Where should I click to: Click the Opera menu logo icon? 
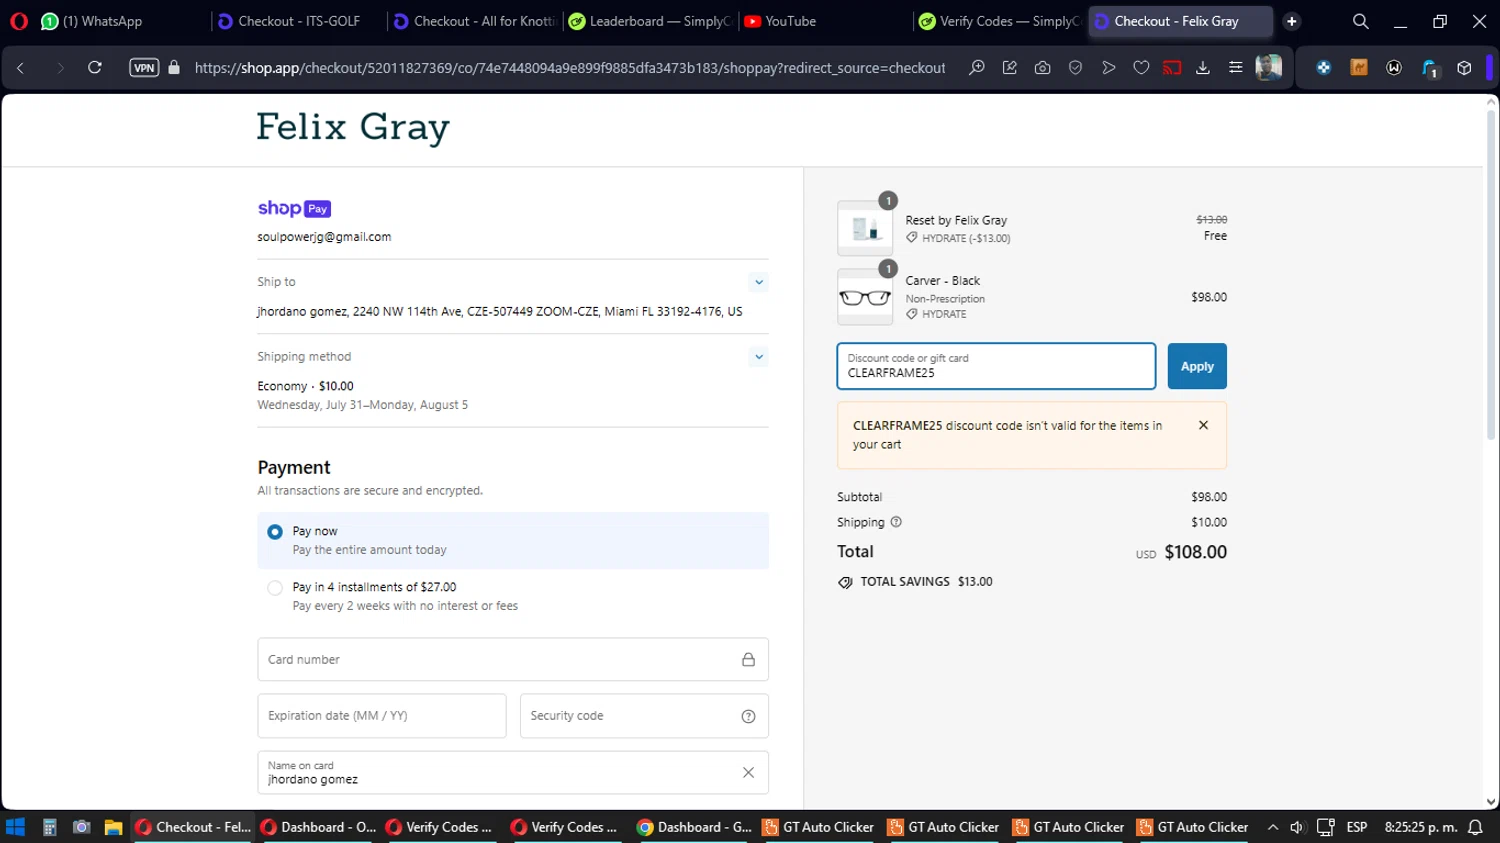tap(19, 21)
